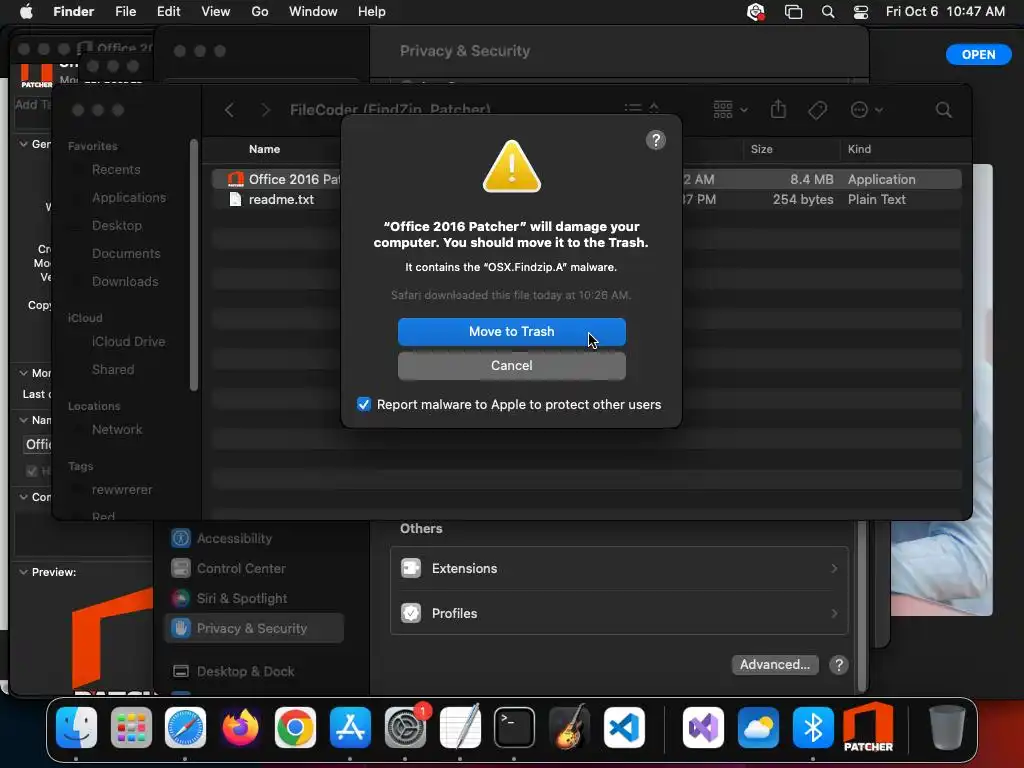Viewport: 1024px width, 768px height.
Task: Open the Apple menu
Action: (26, 12)
